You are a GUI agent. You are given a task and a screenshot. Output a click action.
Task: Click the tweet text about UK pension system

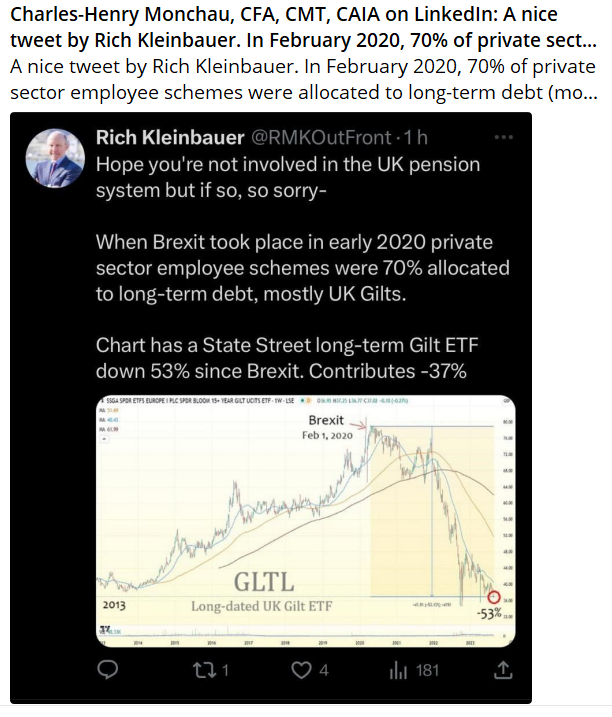288,176
